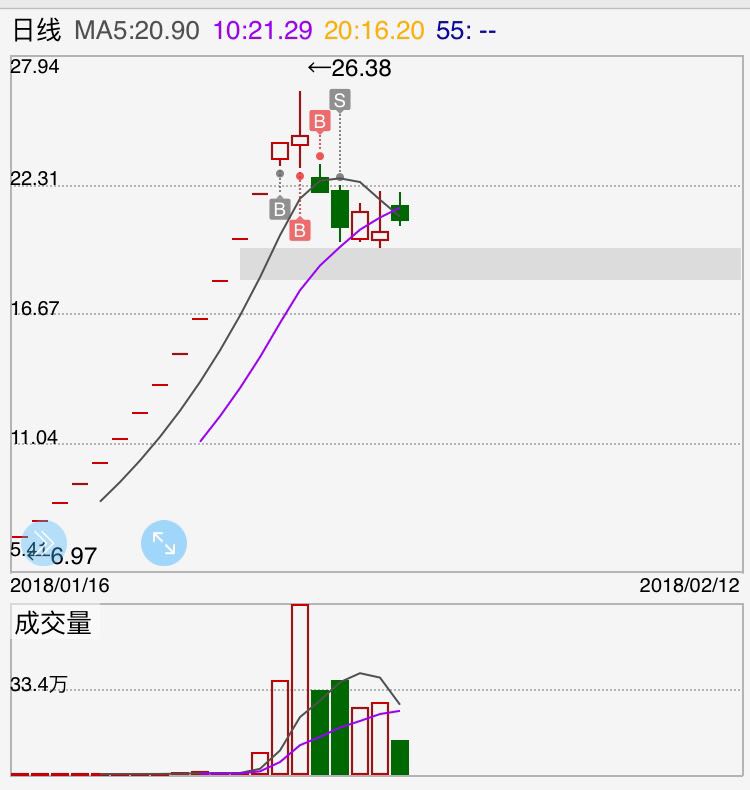Click the 11.04 price axis label
Viewport: 750px width, 790px height.
tap(34, 437)
